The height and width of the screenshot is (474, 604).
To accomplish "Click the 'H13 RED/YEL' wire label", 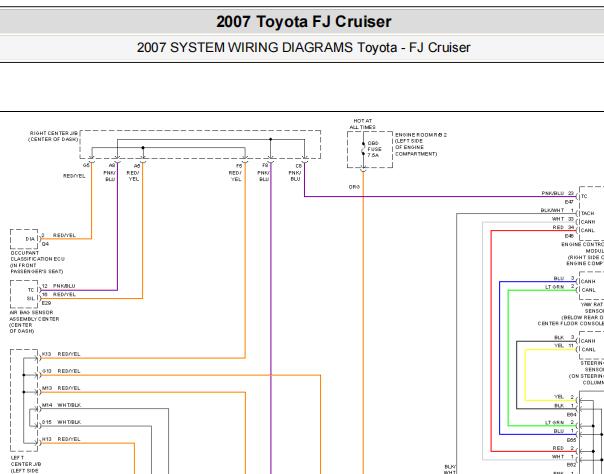I will coord(61,439).
